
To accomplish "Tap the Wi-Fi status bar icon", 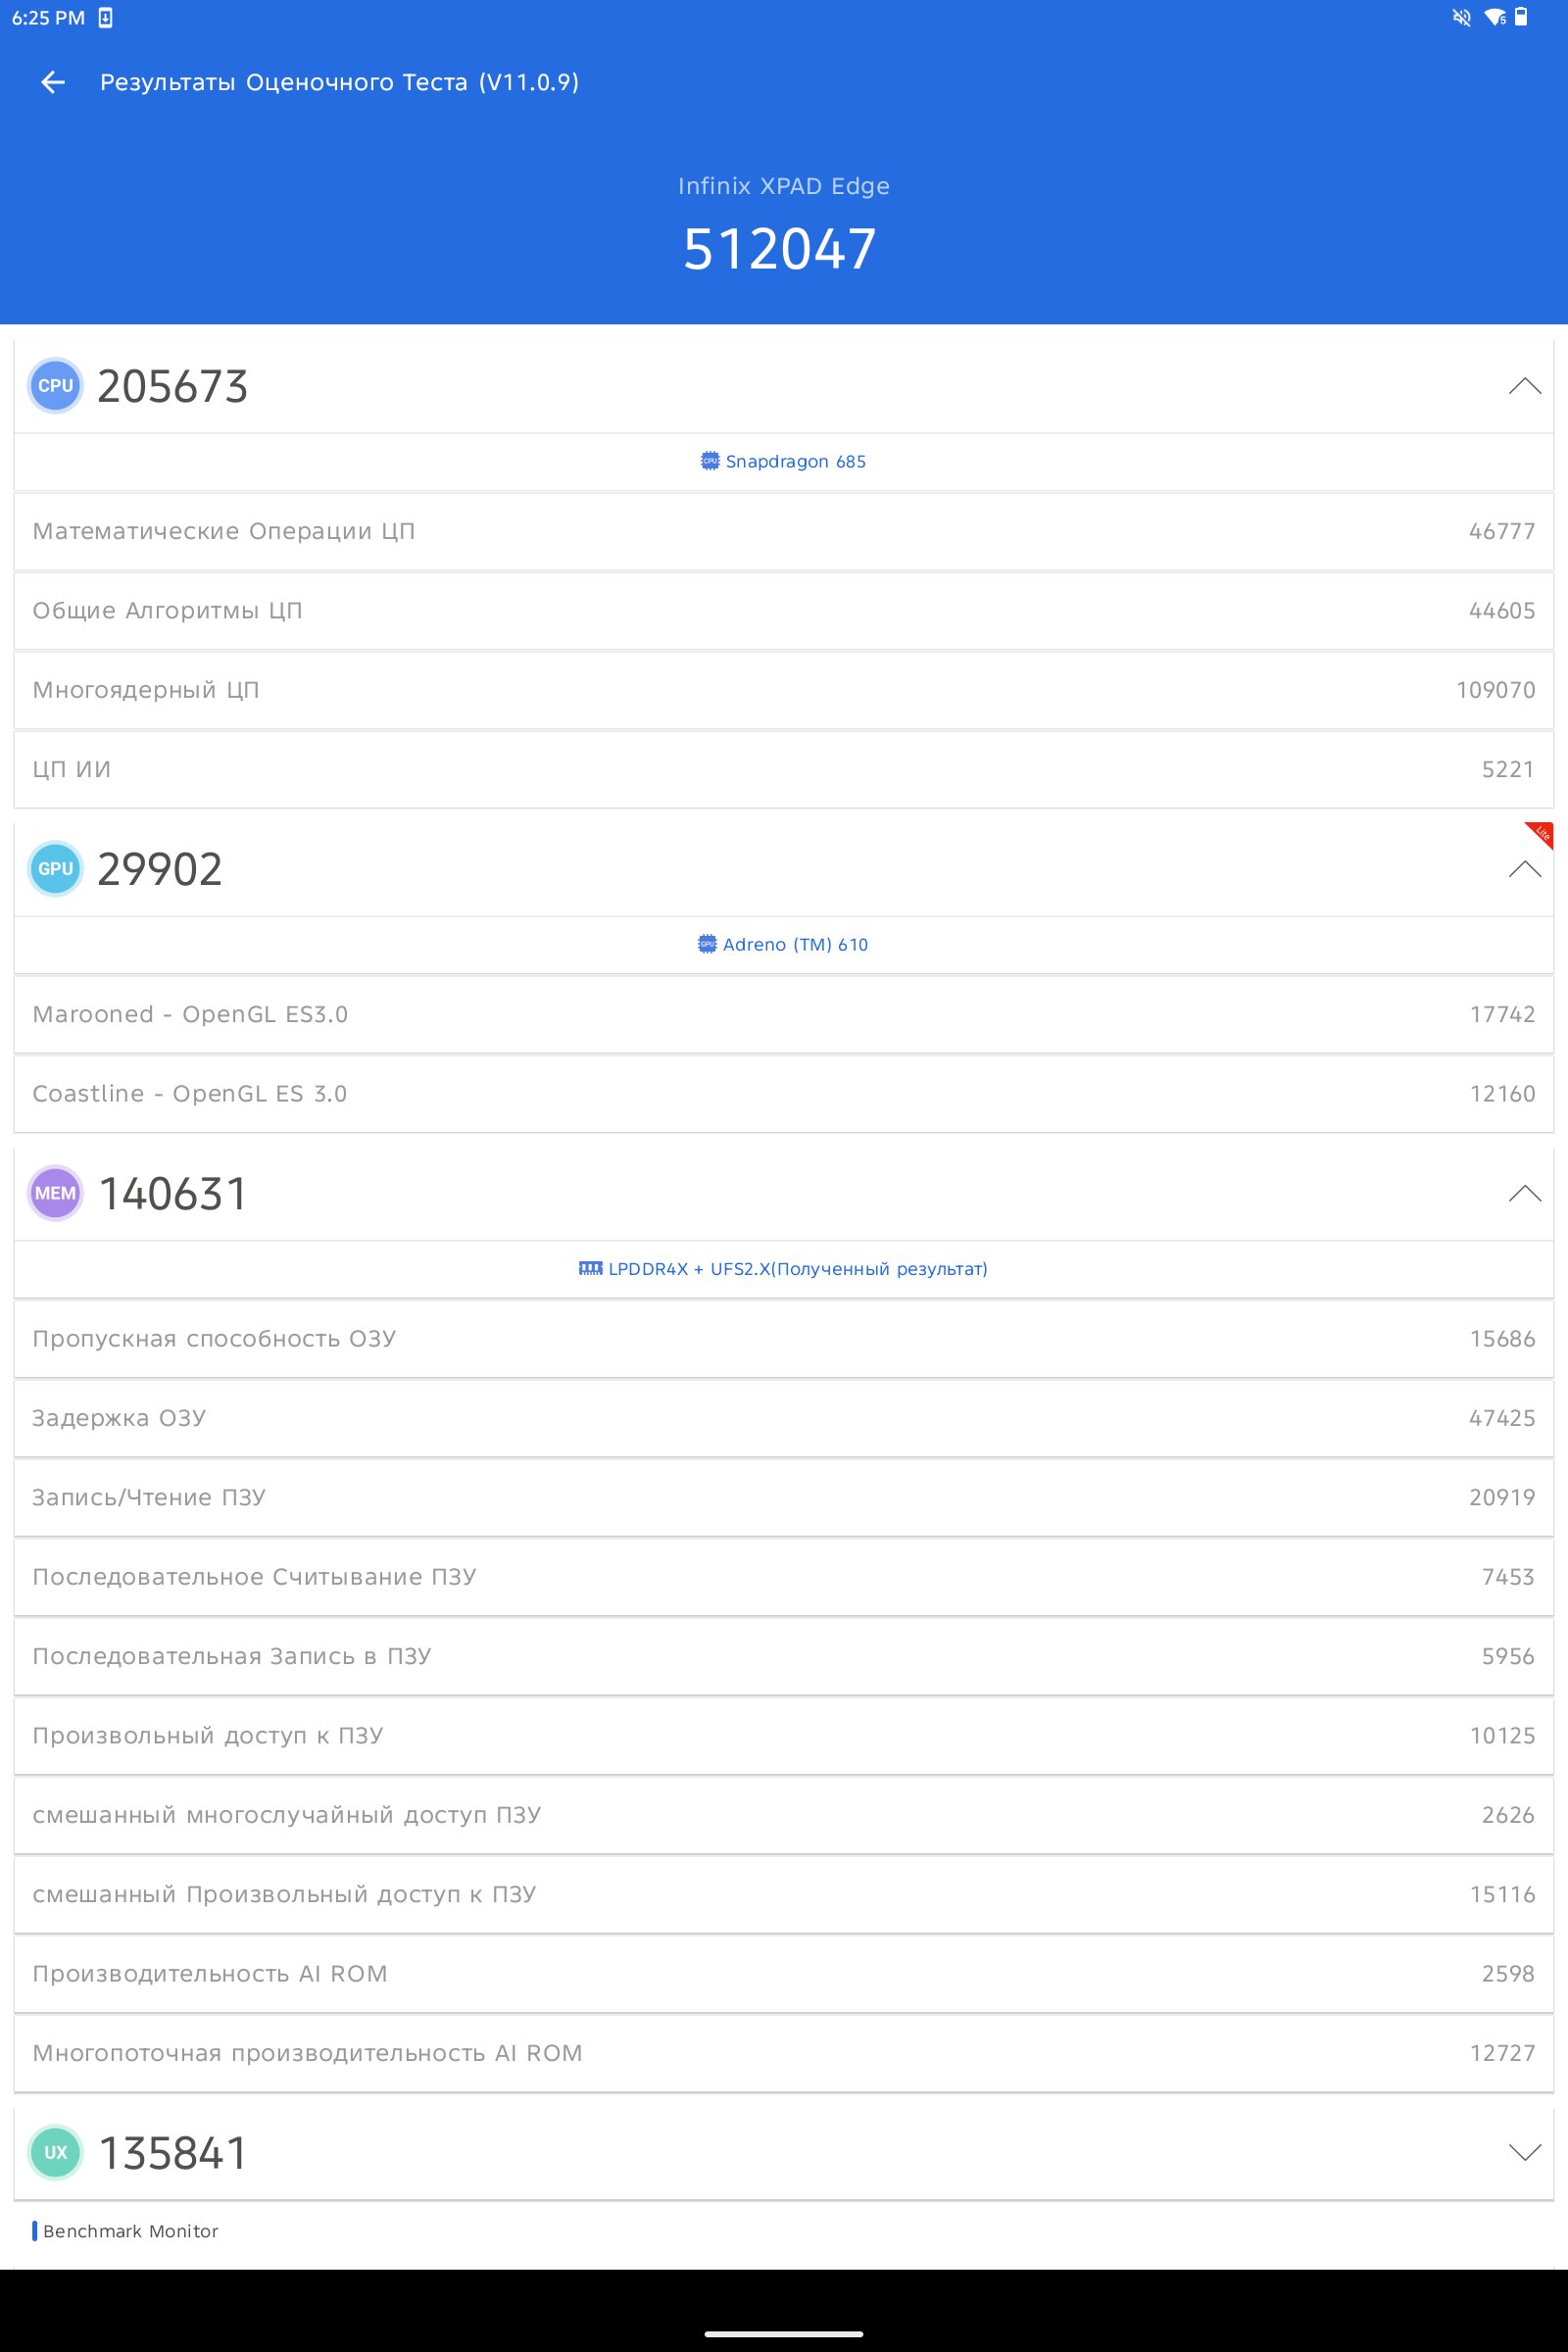I will (x=1495, y=18).
